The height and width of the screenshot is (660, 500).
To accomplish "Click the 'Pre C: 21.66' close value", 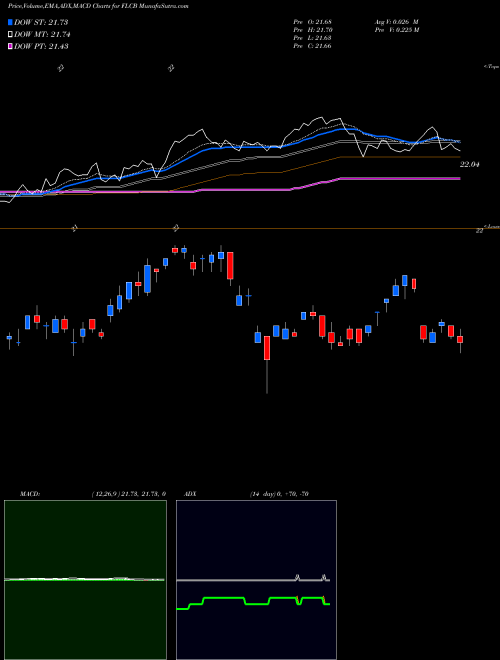I will [312, 46].
